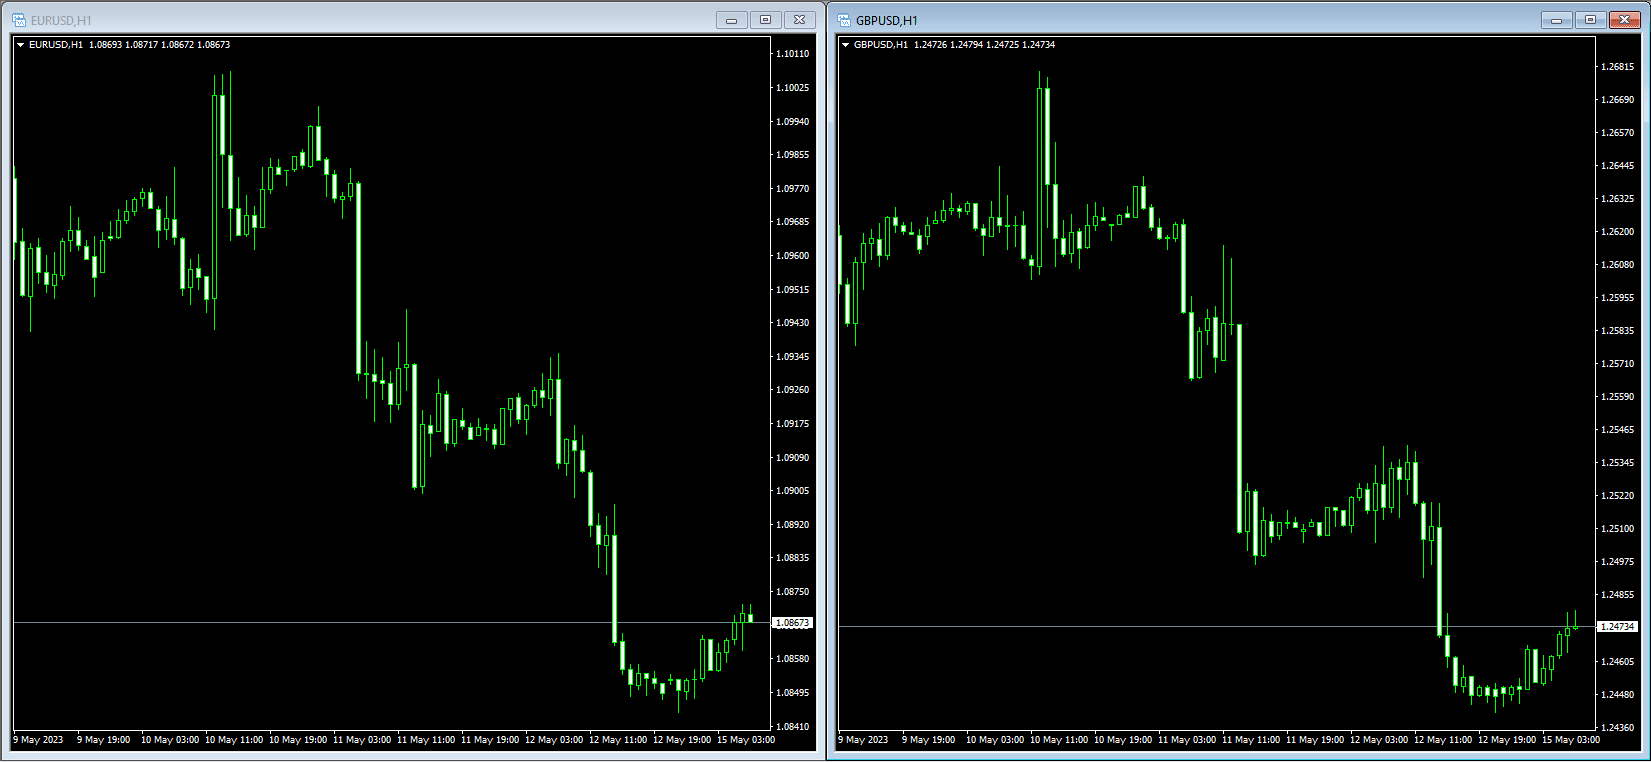The width and height of the screenshot is (1651, 762).
Task: Click the 1.08750 price scale value
Action: (x=793, y=592)
